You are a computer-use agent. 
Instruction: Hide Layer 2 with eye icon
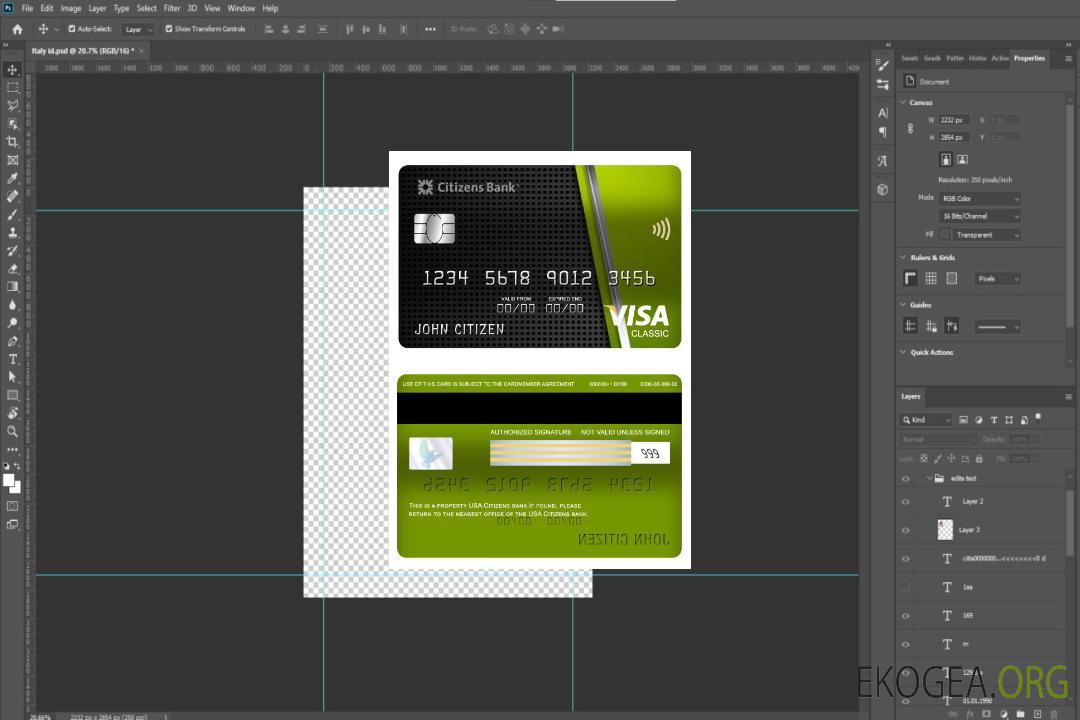click(906, 502)
